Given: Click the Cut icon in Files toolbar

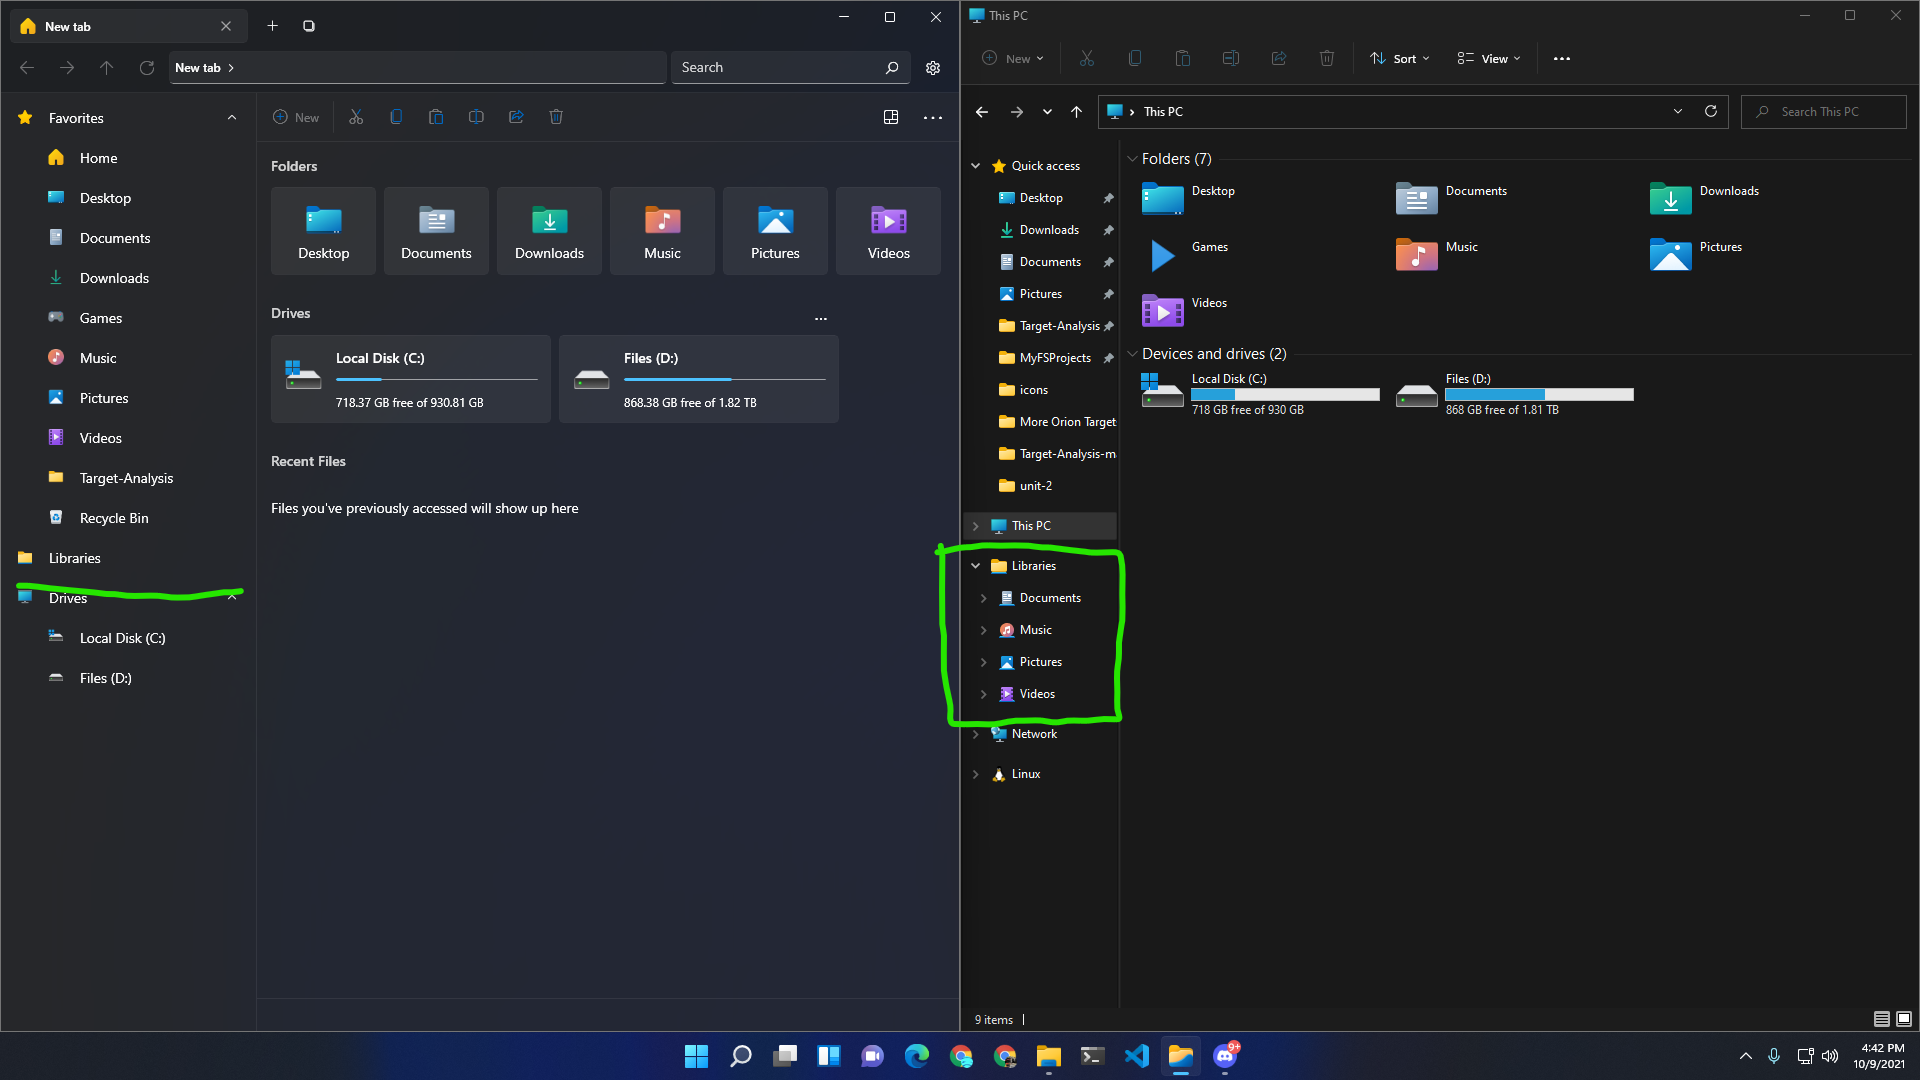Looking at the screenshot, I should (x=356, y=117).
